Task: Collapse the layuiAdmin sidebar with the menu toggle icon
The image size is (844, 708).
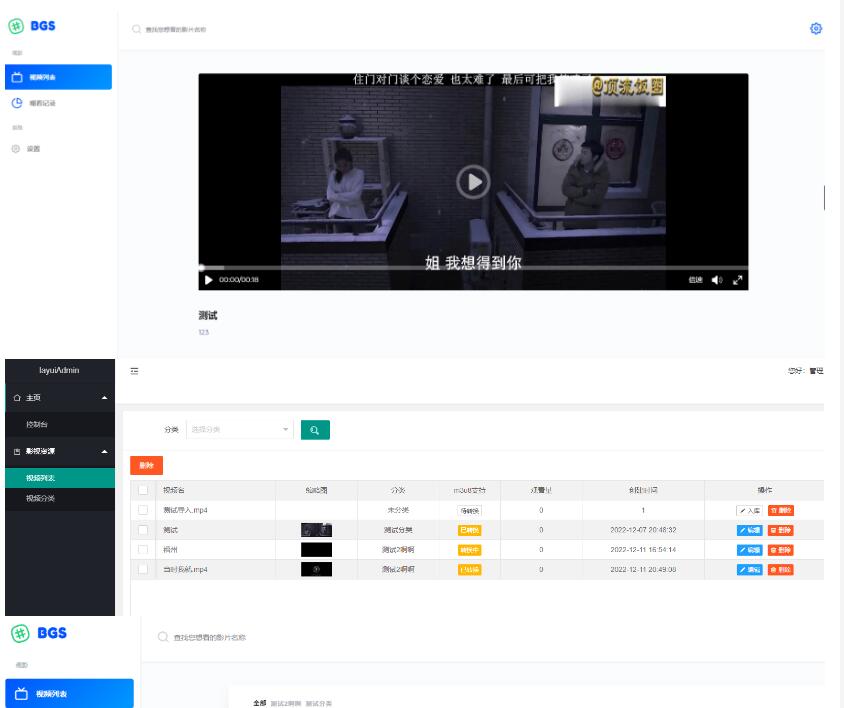Action: tap(134, 371)
